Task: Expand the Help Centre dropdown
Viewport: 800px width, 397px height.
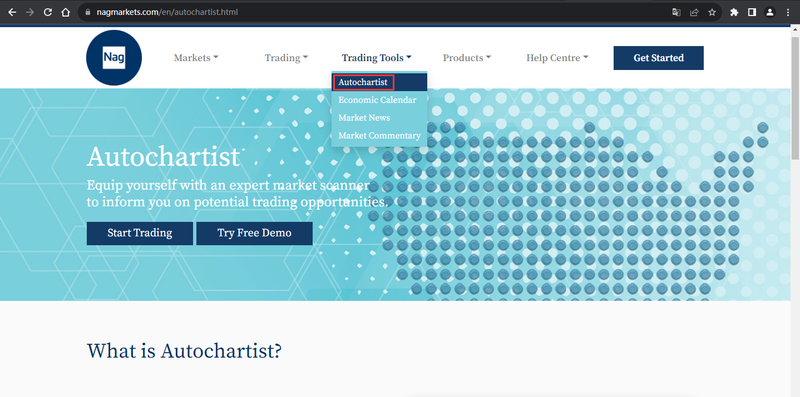Action: pos(557,58)
